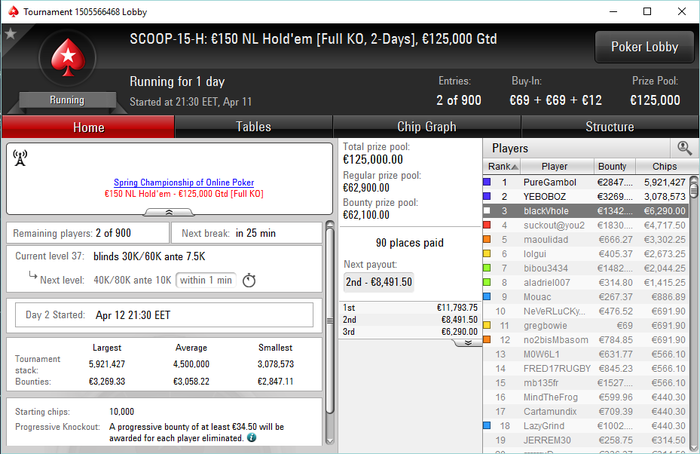This screenshot has height=454, width=700.
Task: Select player row MindTheFrog
Action: (x=586, y=397)
